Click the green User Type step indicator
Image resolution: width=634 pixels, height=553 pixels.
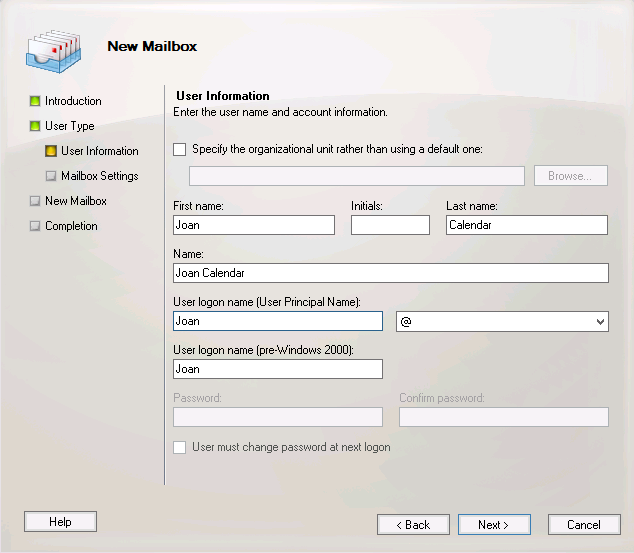(x=35, y=126)
